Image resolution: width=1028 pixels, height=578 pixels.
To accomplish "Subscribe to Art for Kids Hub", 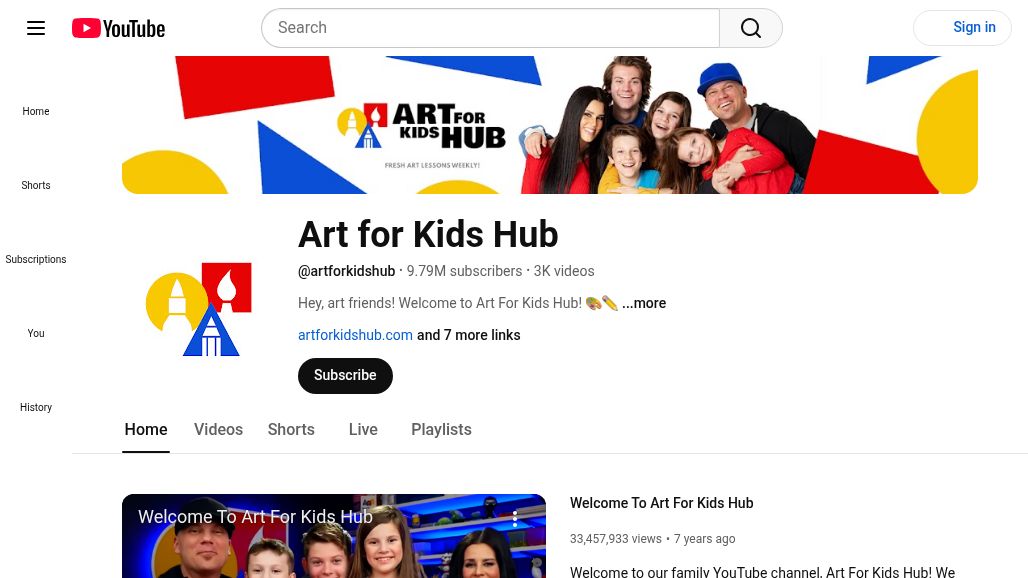I will [x=346, y=376].
